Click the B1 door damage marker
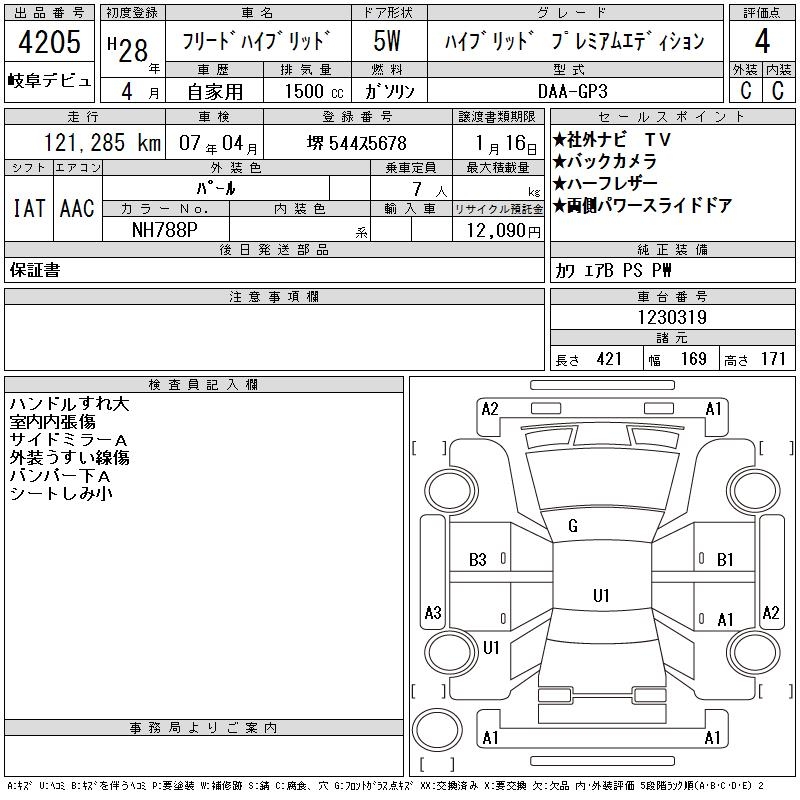800x800 pixels. [726, 560]
